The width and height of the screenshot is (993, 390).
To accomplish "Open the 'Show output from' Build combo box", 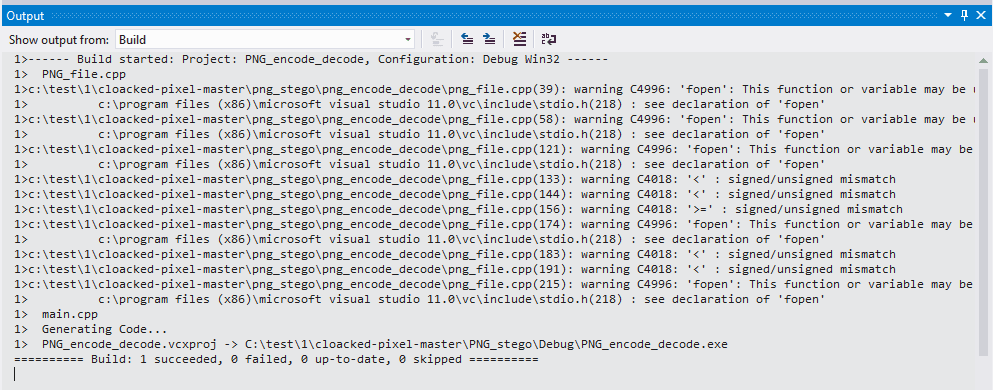I will point(265,40).
